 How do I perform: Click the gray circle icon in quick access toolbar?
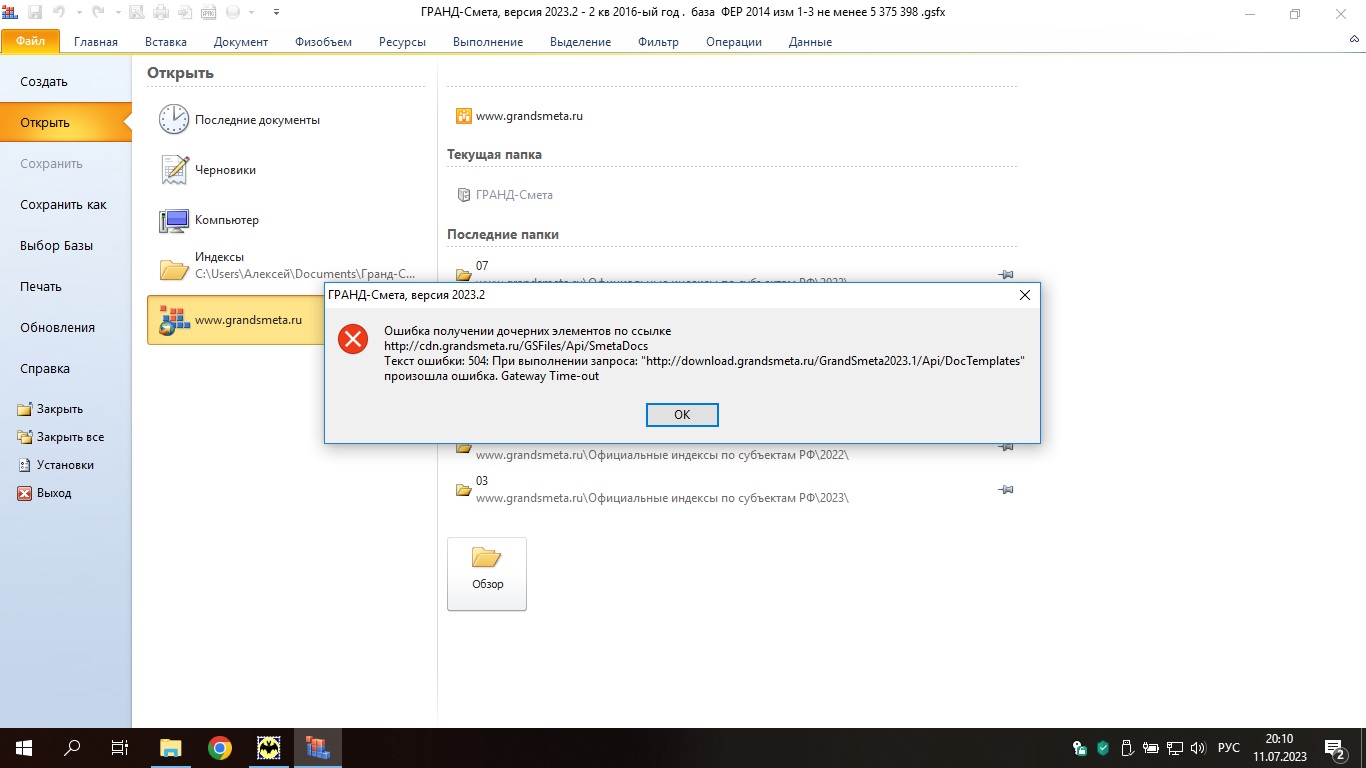(x=233, y=13)
